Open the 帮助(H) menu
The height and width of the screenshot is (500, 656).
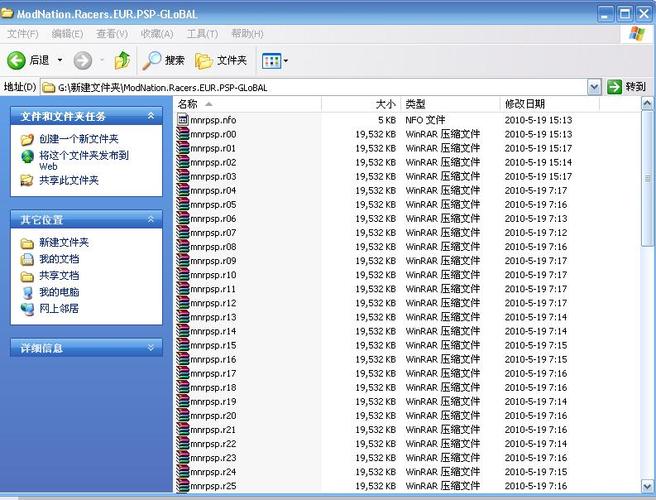247,34
